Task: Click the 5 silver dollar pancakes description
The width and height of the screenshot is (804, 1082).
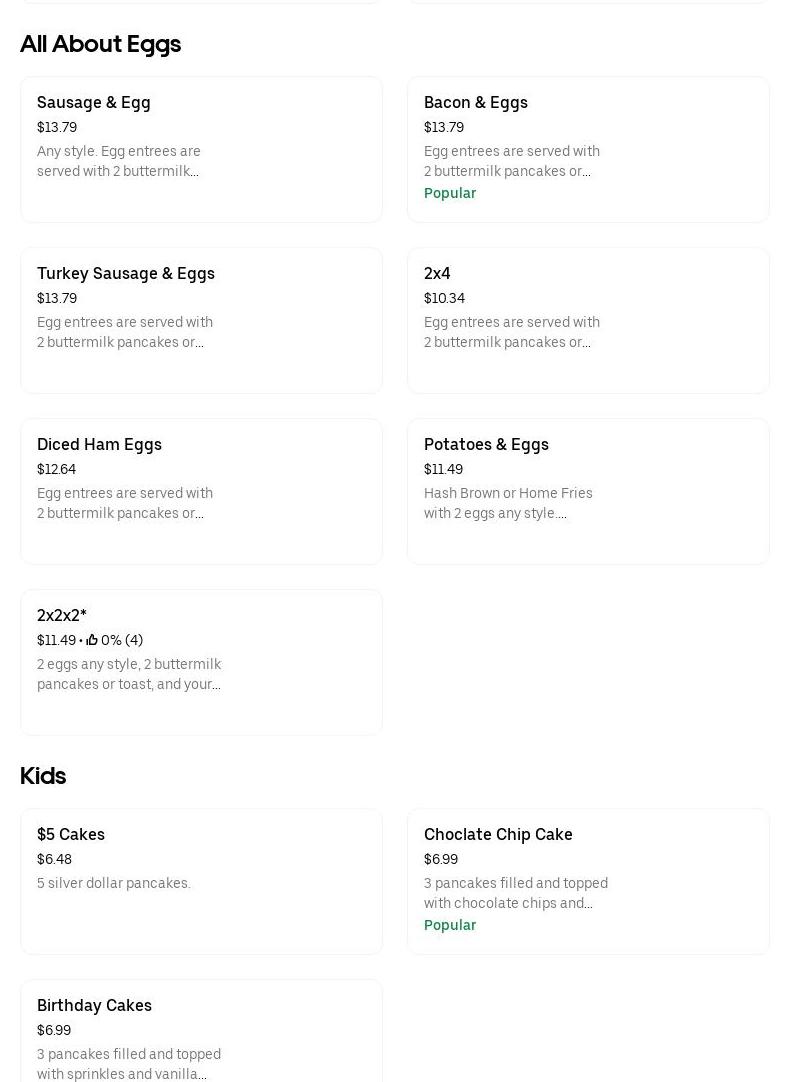Action: (114, 883)
